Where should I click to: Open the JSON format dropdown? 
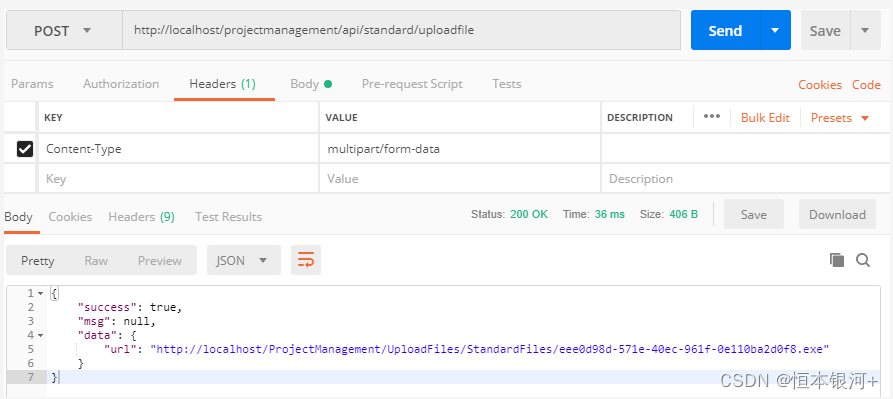pyautogui.click(x=244, y=260)
